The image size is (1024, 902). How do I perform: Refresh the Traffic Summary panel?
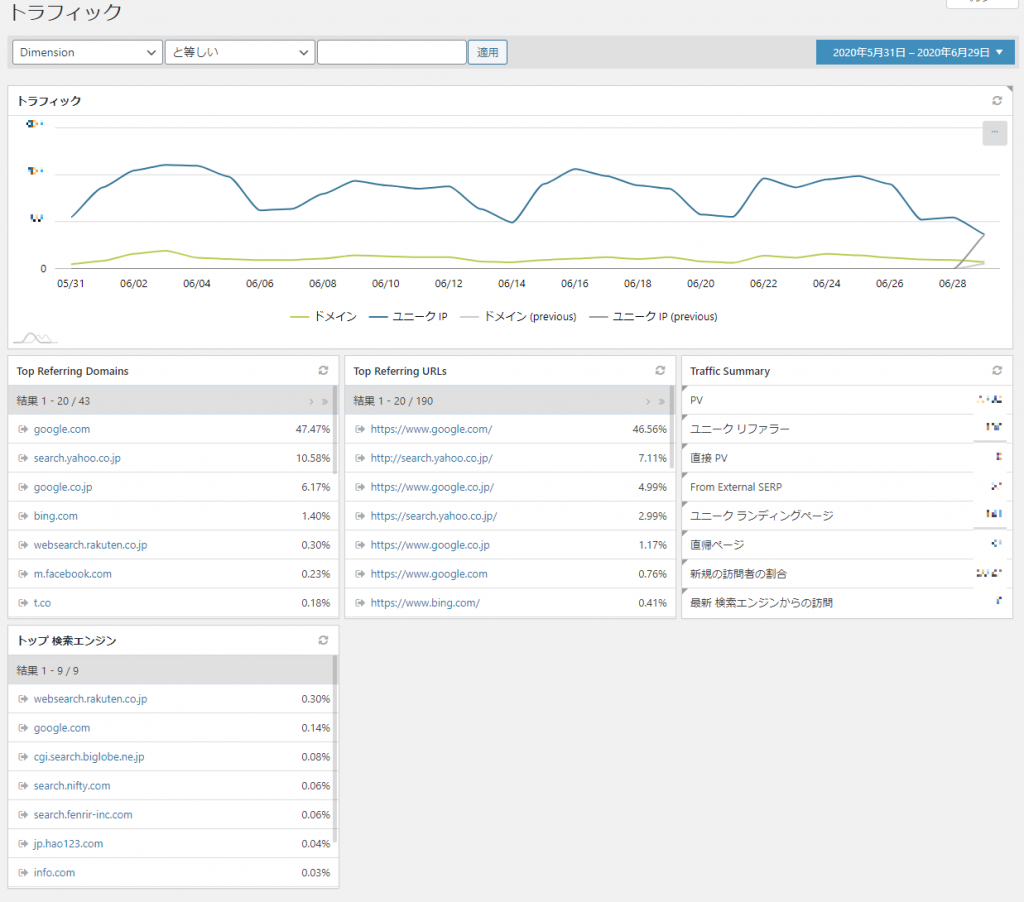(996, 371)
